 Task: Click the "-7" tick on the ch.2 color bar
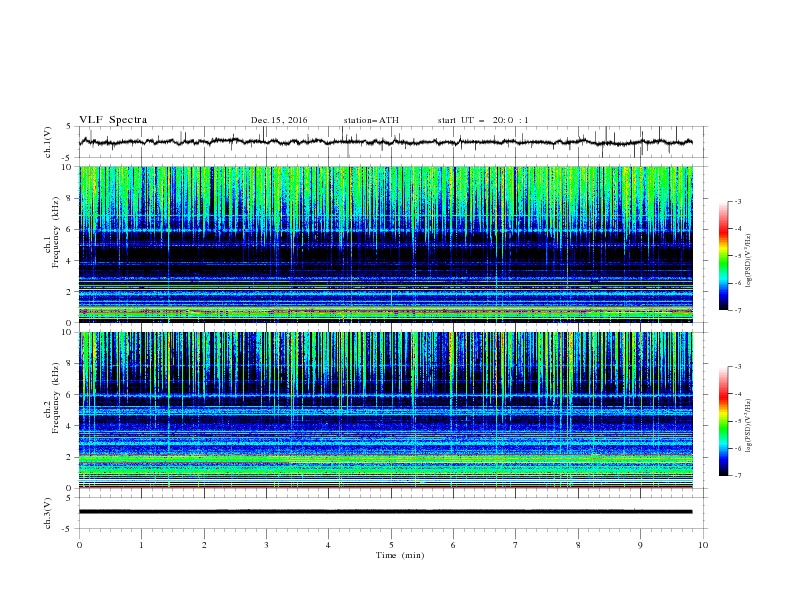tap(737, 475)
